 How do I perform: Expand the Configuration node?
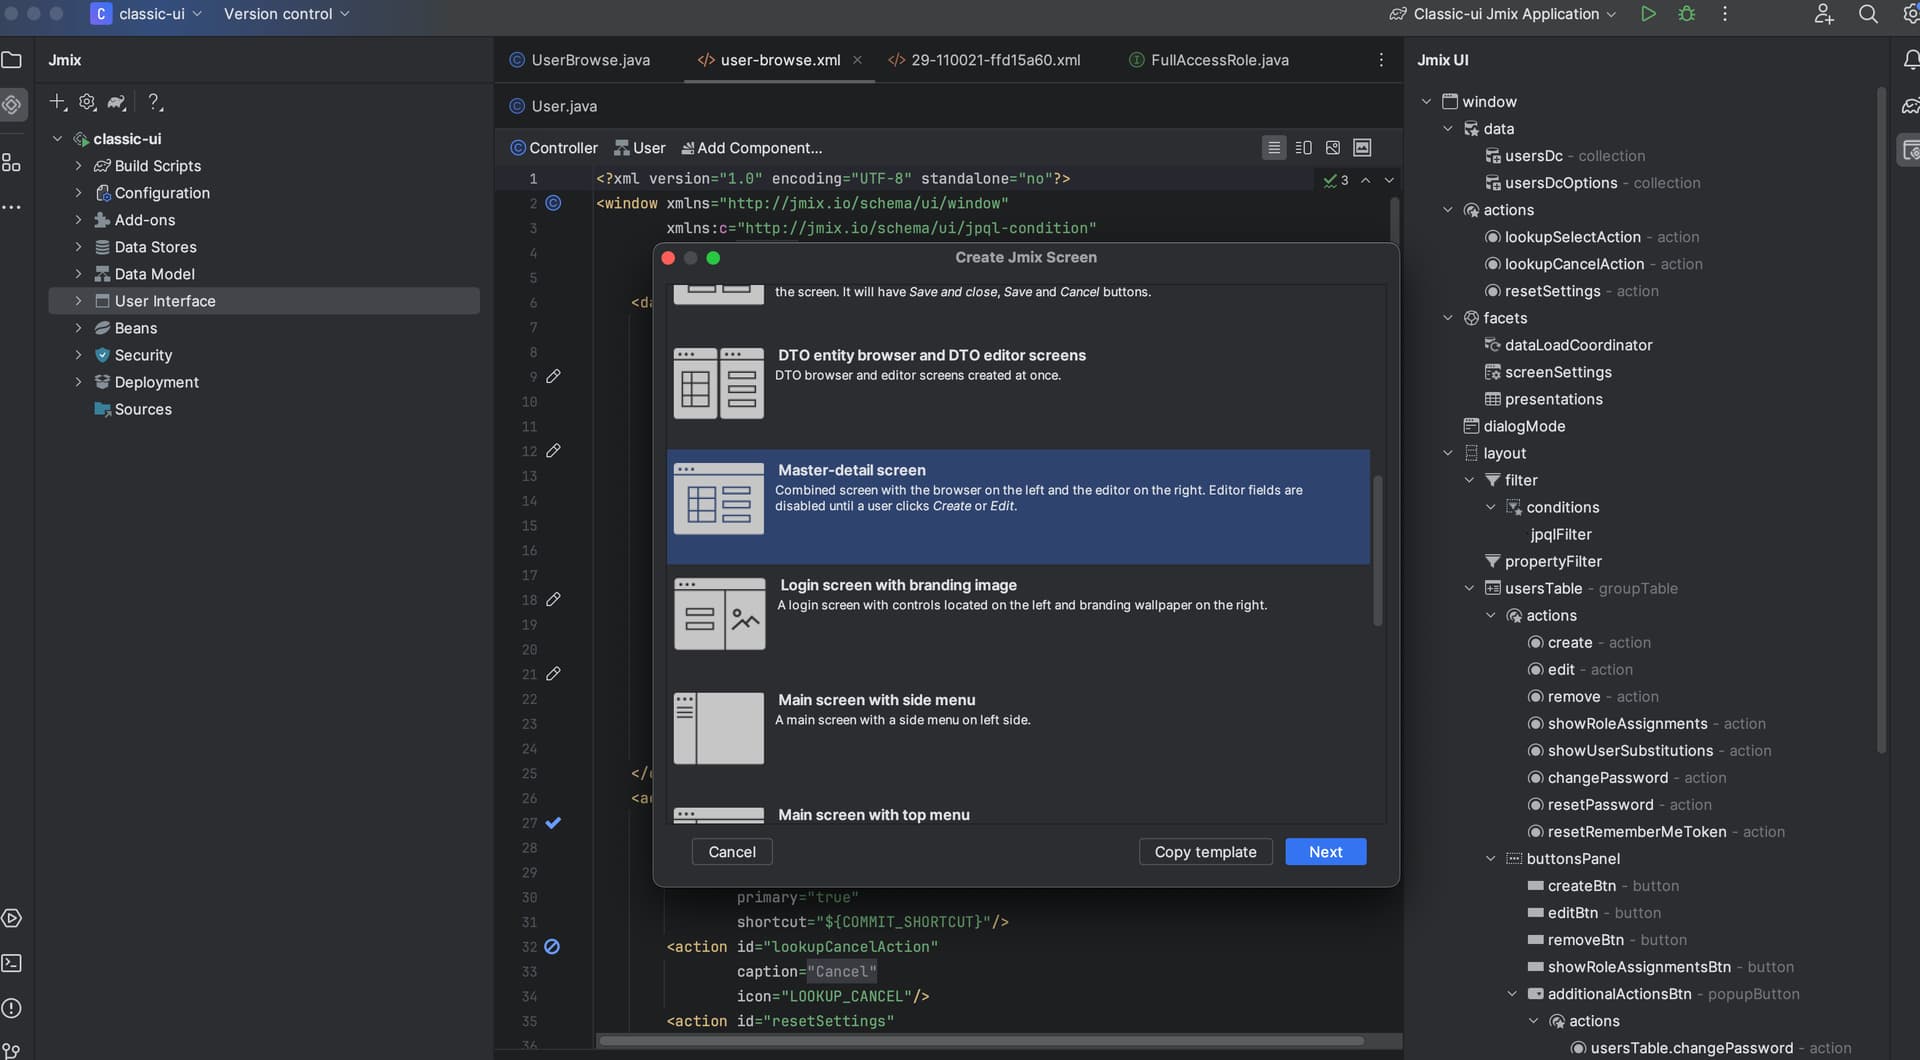point(78,193)
